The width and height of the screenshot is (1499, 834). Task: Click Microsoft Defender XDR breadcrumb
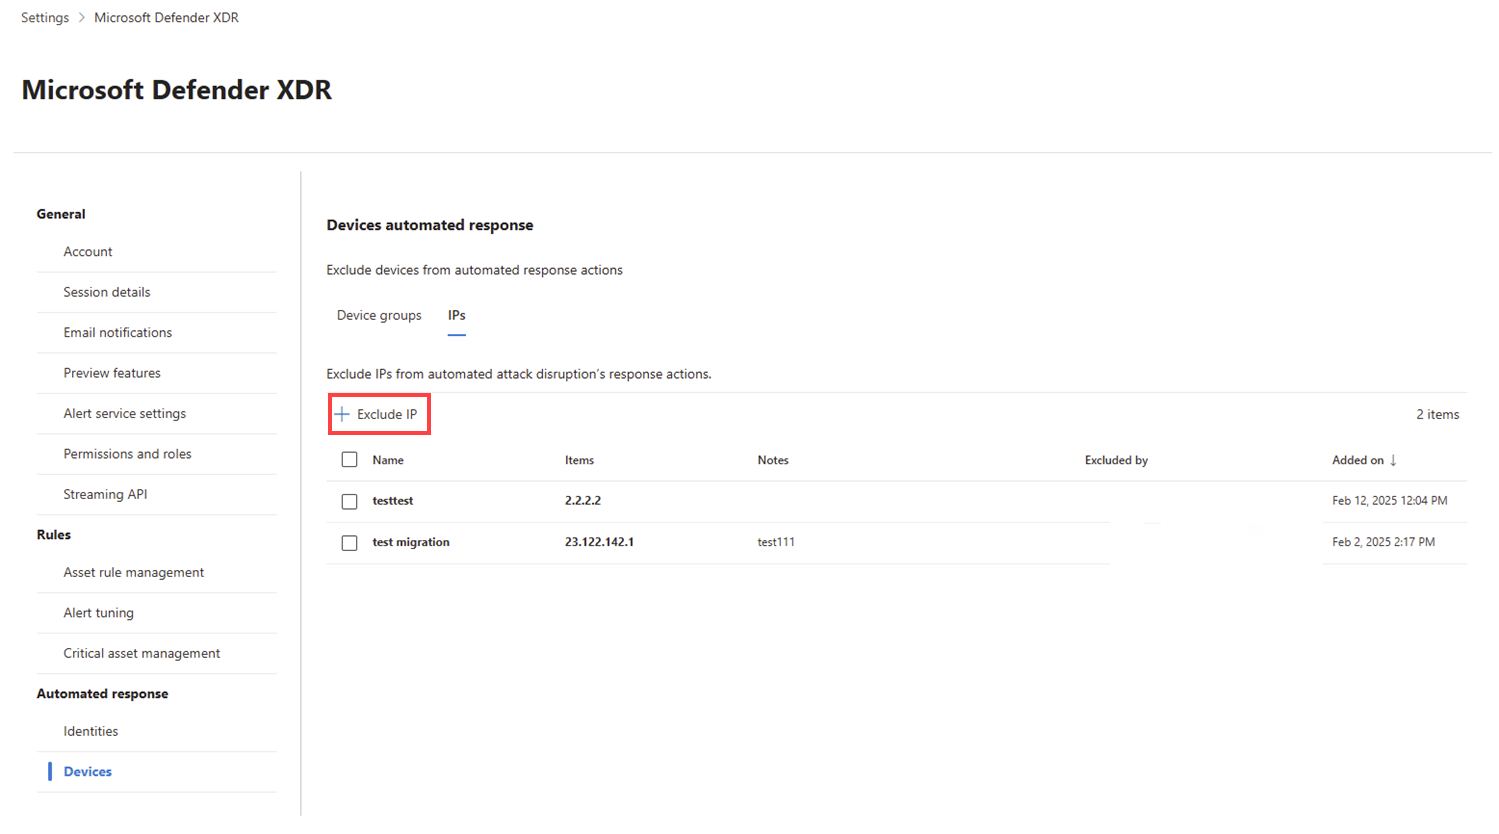[166, 18]
